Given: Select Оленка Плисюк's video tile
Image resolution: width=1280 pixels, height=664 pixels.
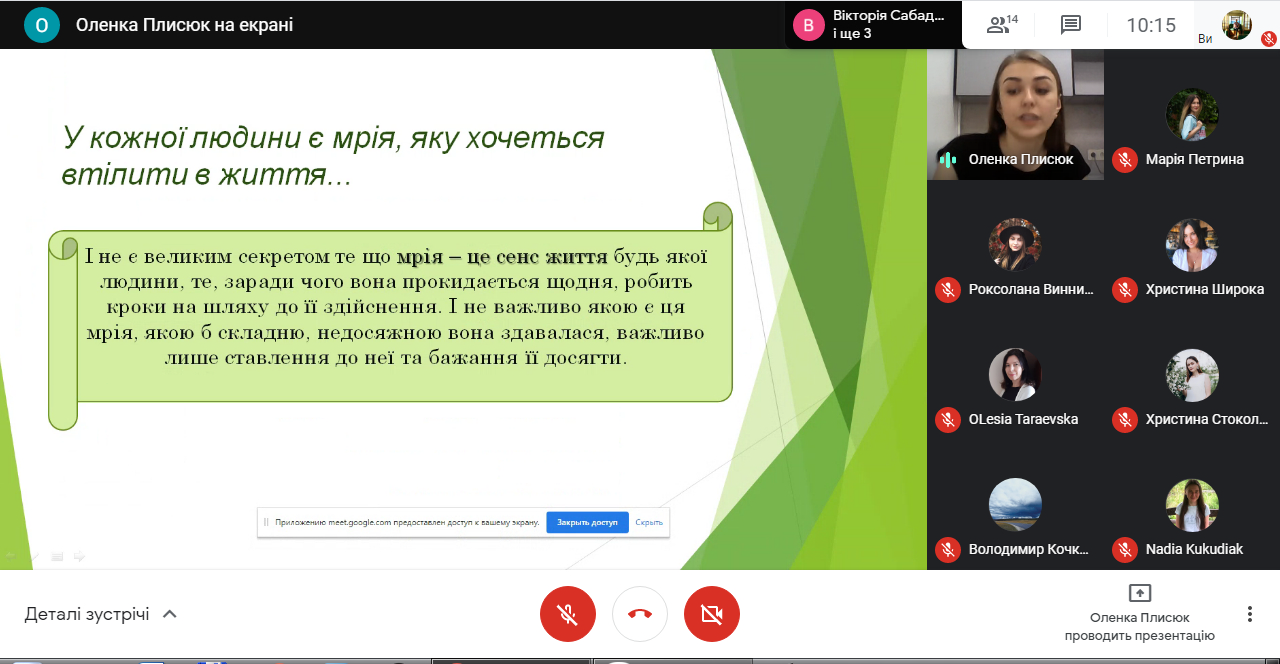Looking at the screenshot, I should click(1015, 115).
